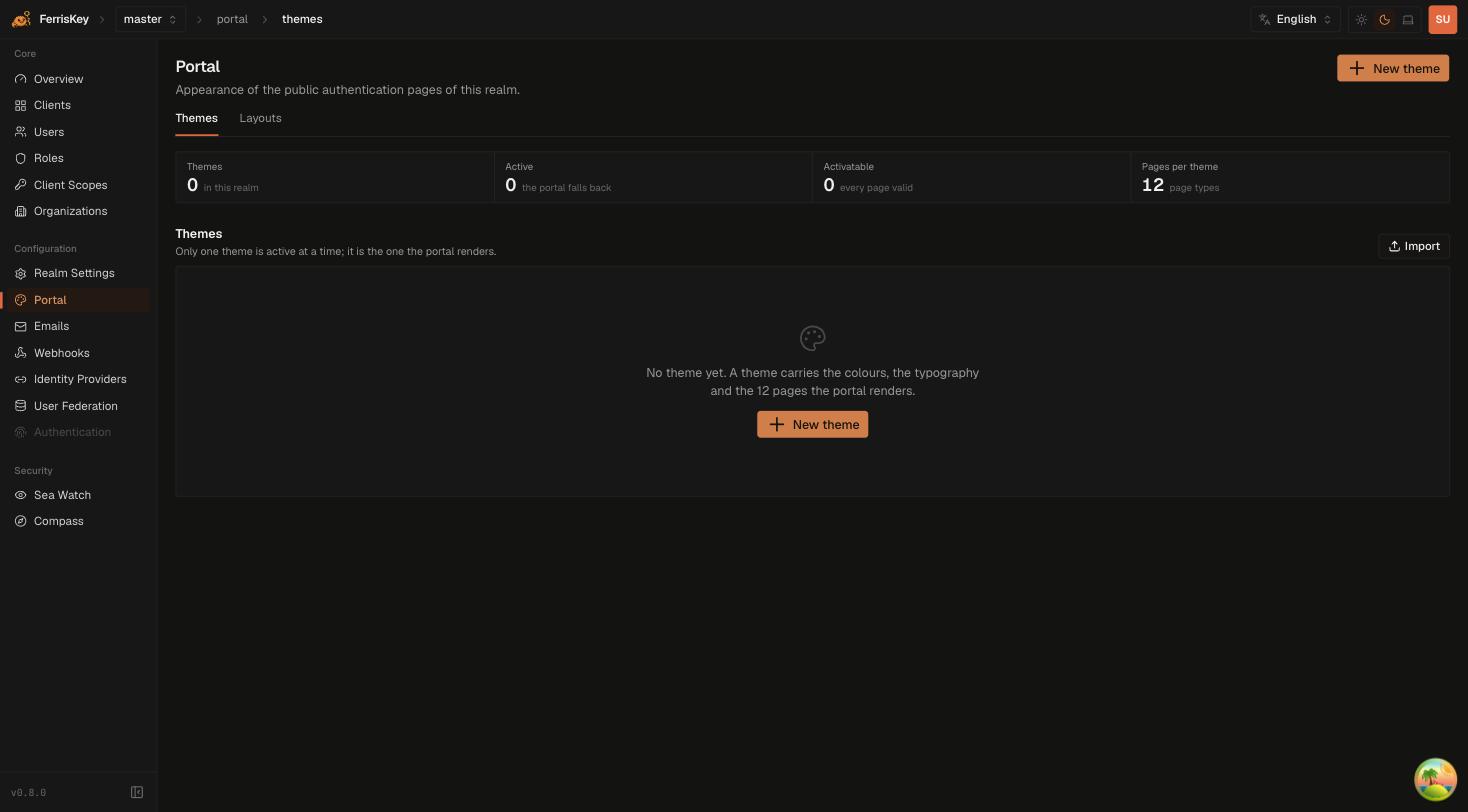
Task: Click the upload icon in the Import button
Action: click(x=1394, y=246)
